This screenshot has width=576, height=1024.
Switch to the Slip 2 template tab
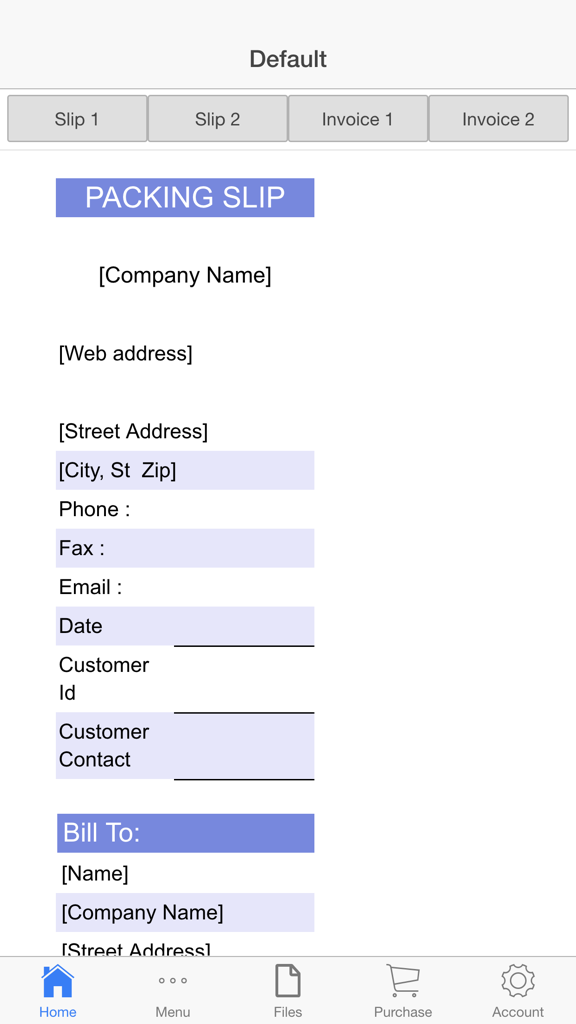click(x=217, y=118)
